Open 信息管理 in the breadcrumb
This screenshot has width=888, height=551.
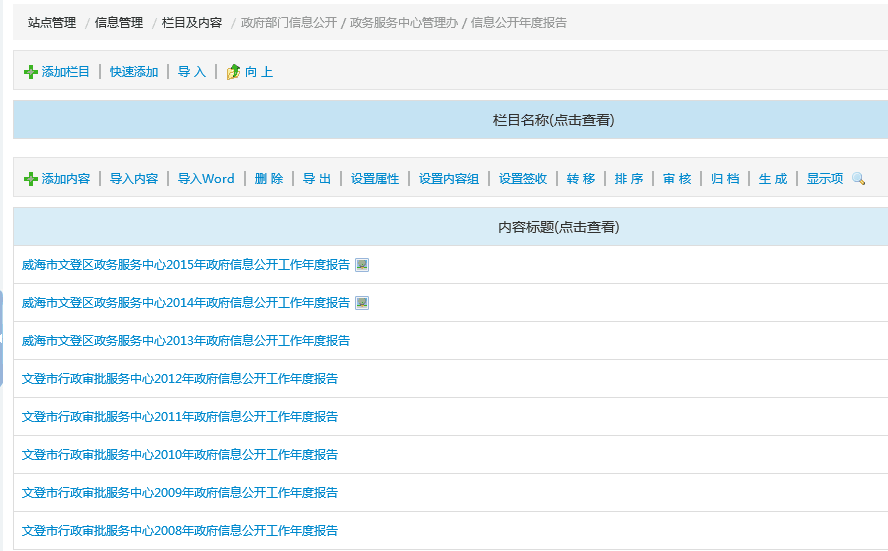tap(119, 22)
